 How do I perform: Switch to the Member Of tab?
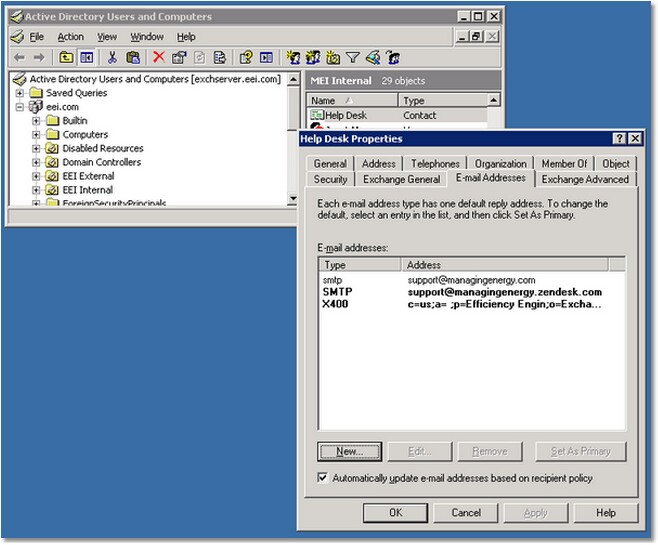click(564, 164)
